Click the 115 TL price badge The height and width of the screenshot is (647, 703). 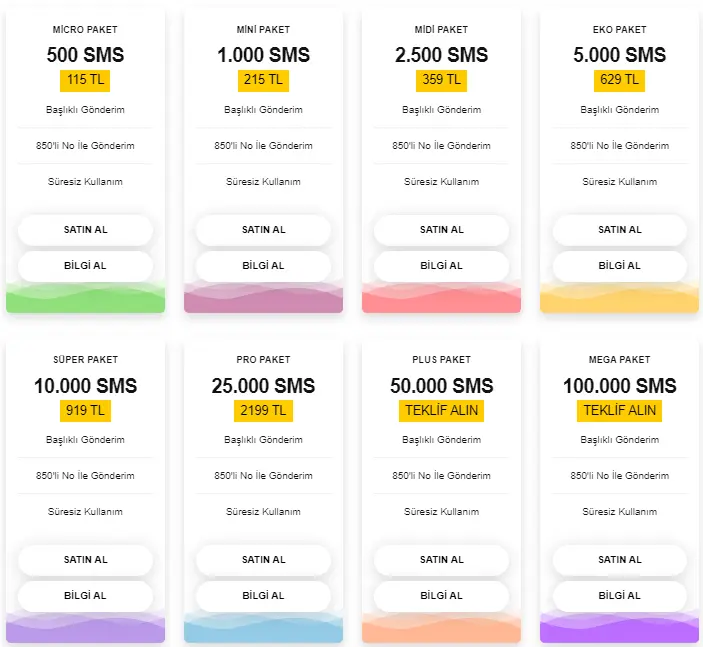85,81
